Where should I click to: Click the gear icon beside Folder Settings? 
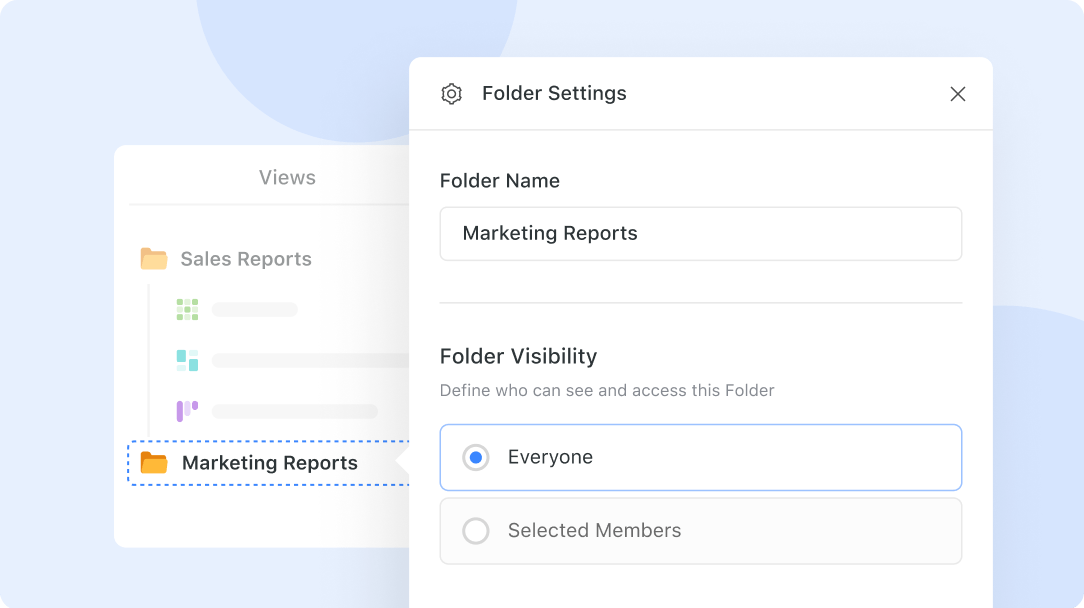pos(451,94)
